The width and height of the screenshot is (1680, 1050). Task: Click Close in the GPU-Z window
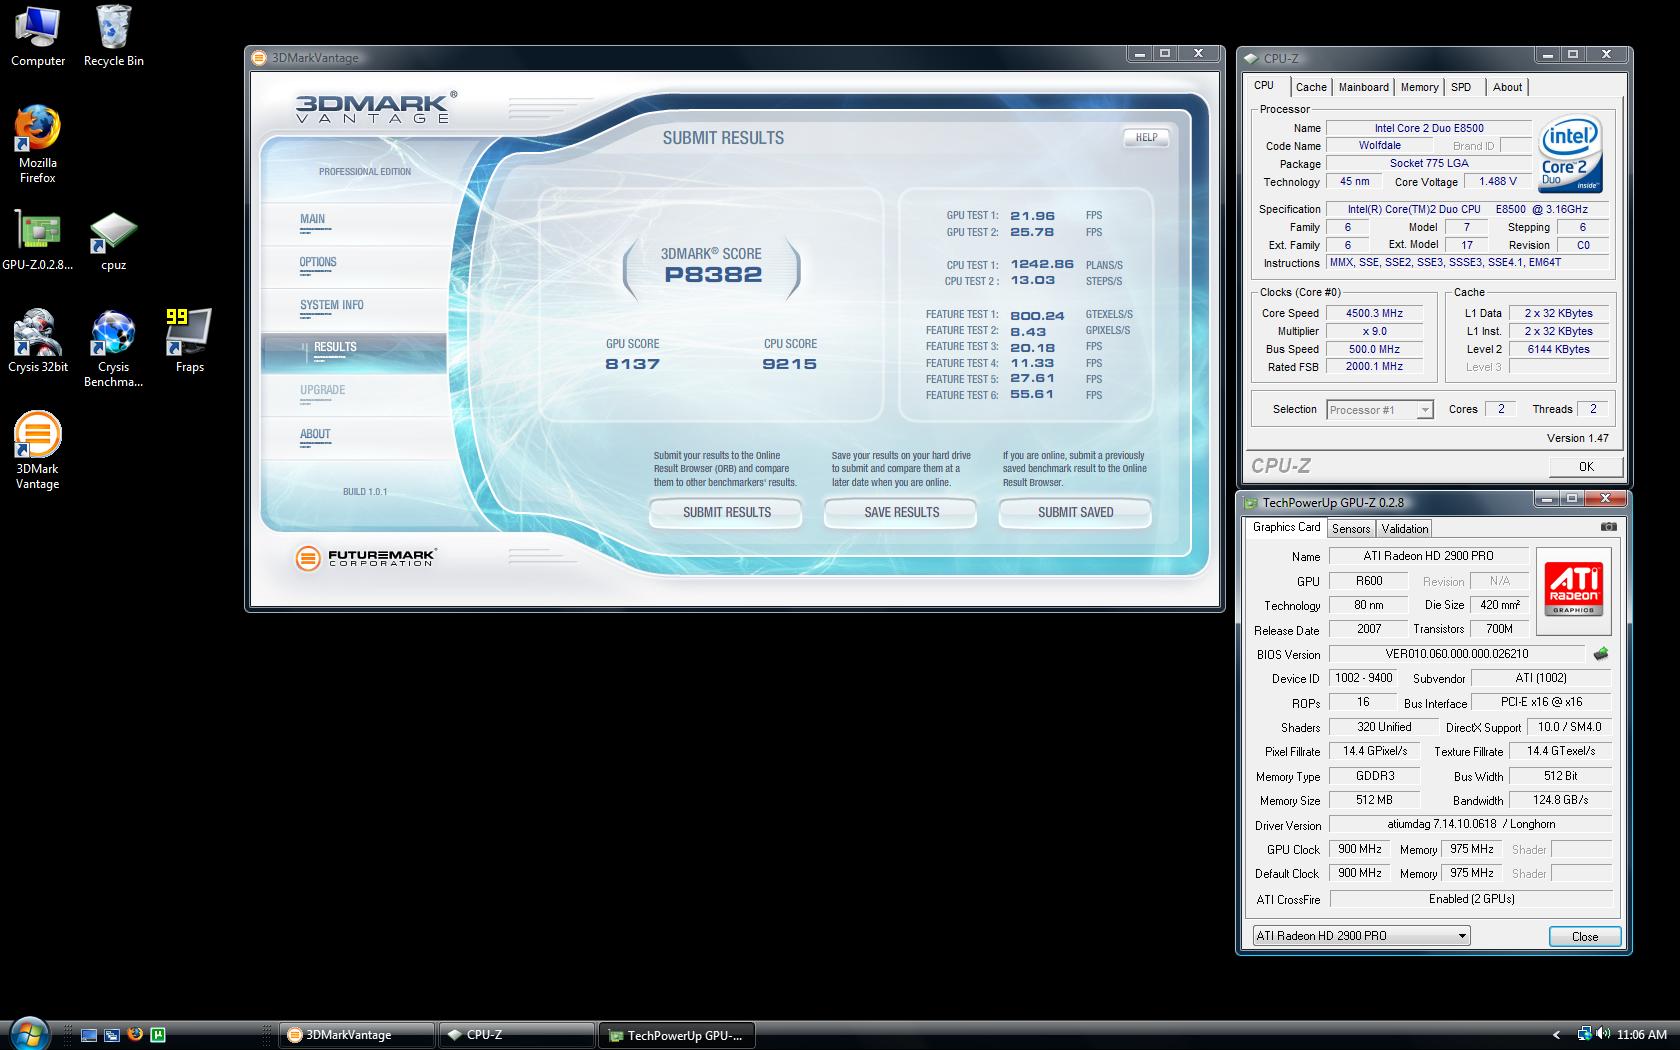(1584, 937)
